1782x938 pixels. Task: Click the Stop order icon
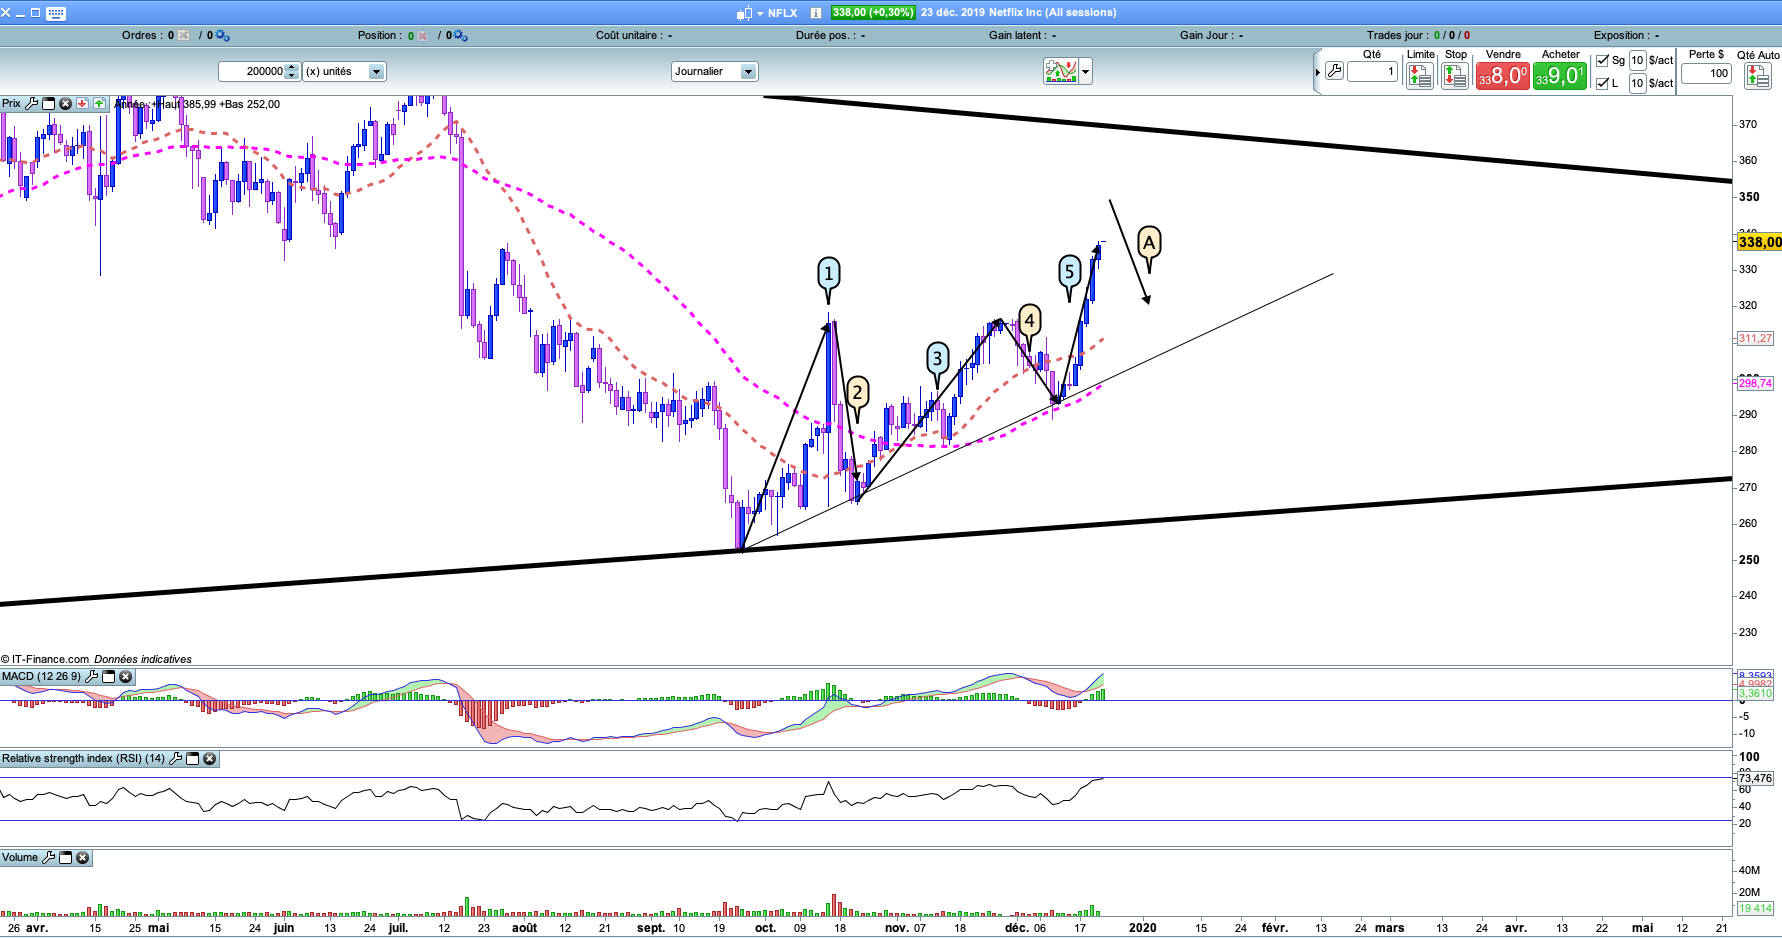point(1455,76)
